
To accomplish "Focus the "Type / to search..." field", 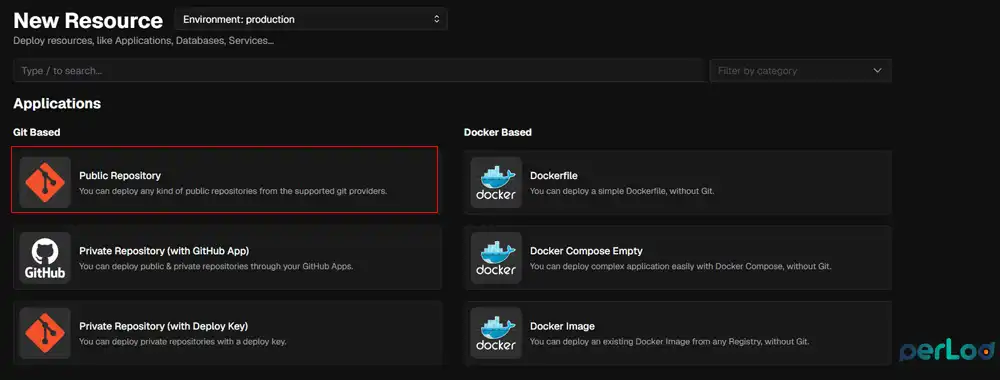I will (x=358, y=71).
